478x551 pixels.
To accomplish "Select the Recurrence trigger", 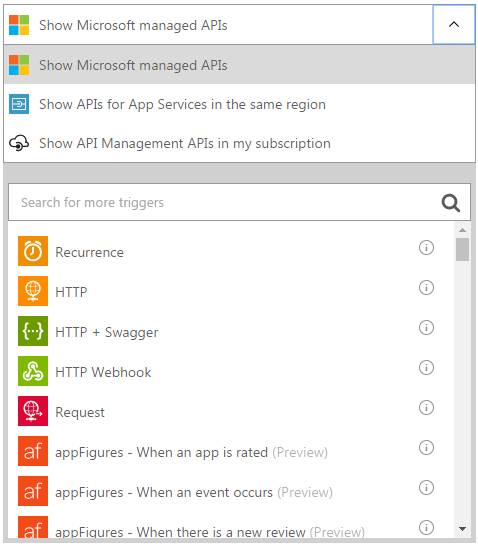I will [89, 252].
